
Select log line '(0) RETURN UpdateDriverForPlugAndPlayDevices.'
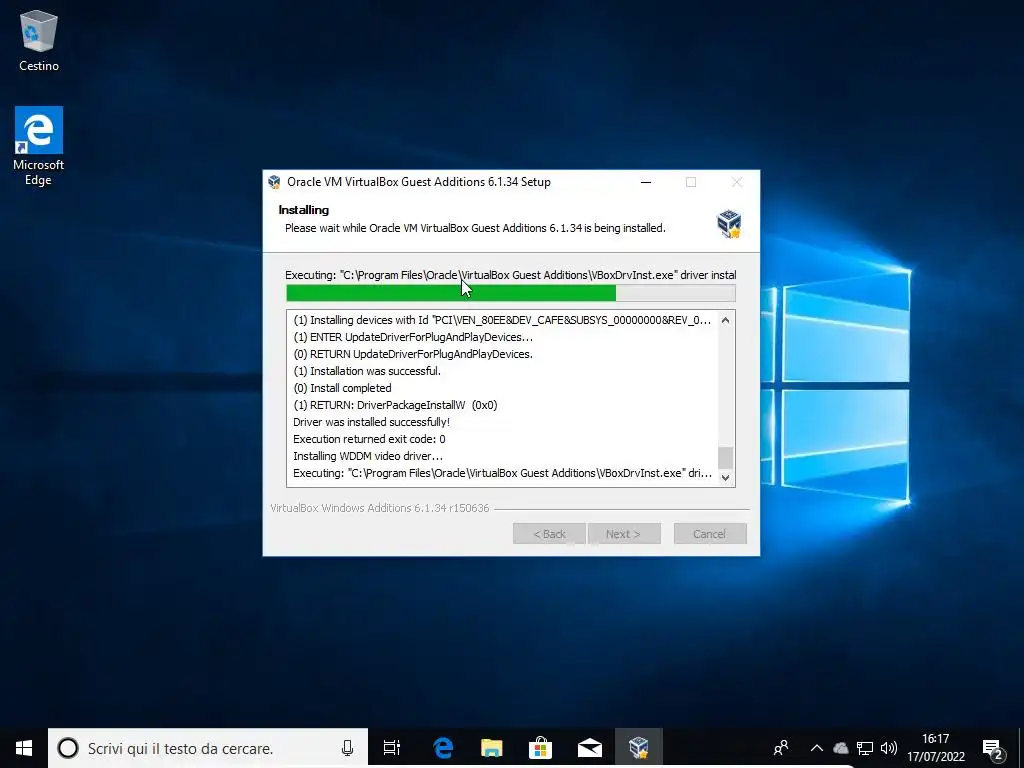tap(413, 354)
